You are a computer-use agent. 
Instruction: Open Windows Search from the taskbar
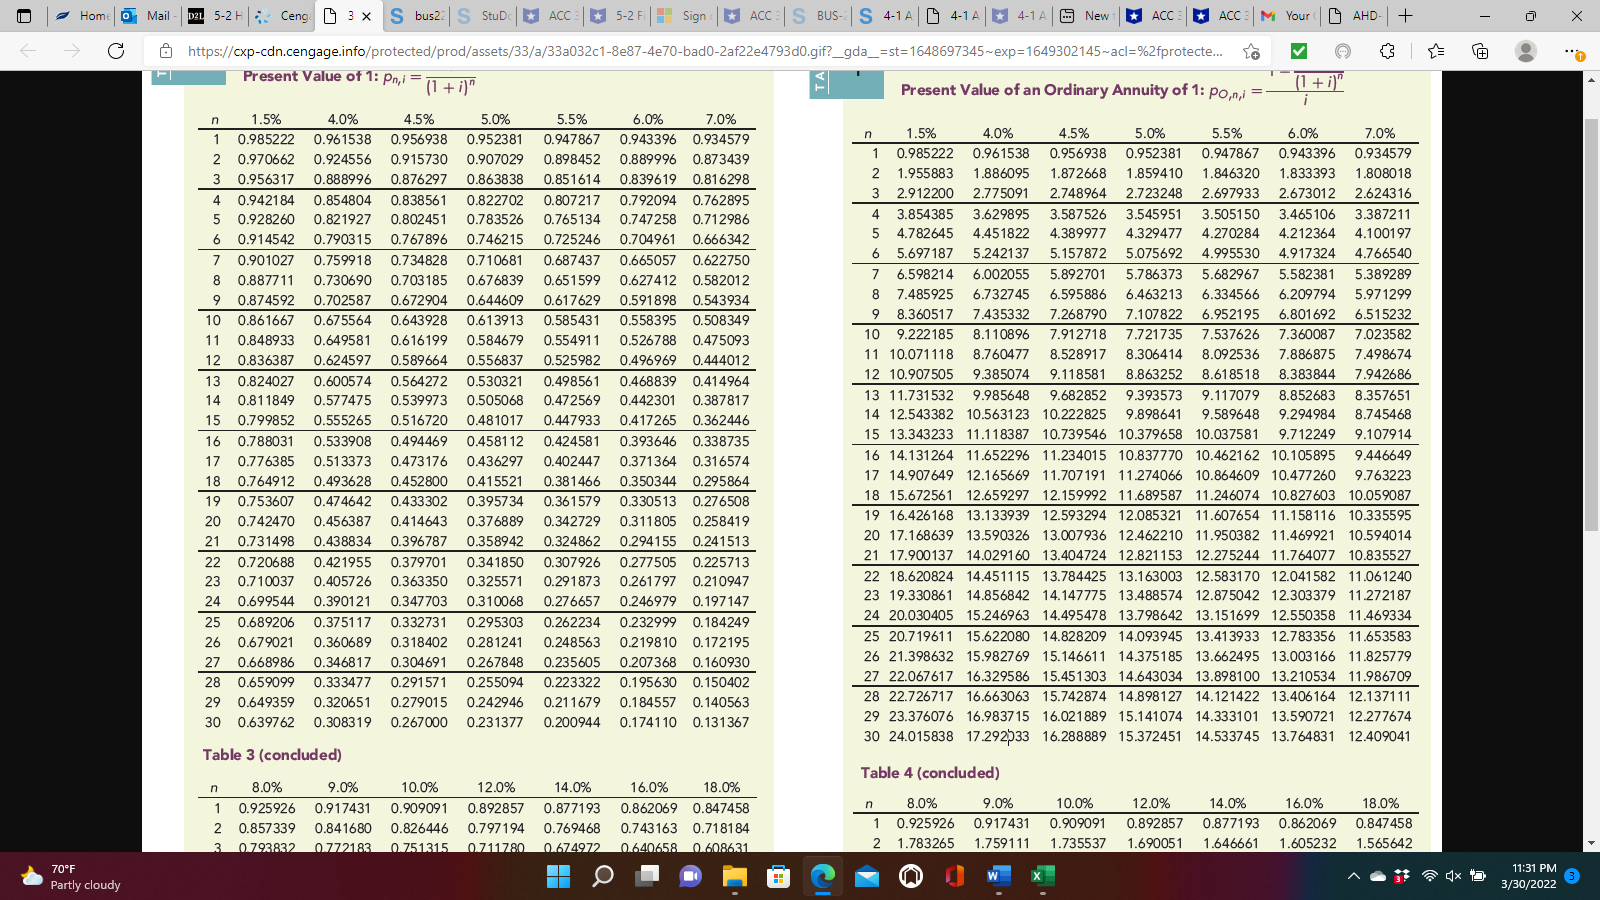coord(603,876)
